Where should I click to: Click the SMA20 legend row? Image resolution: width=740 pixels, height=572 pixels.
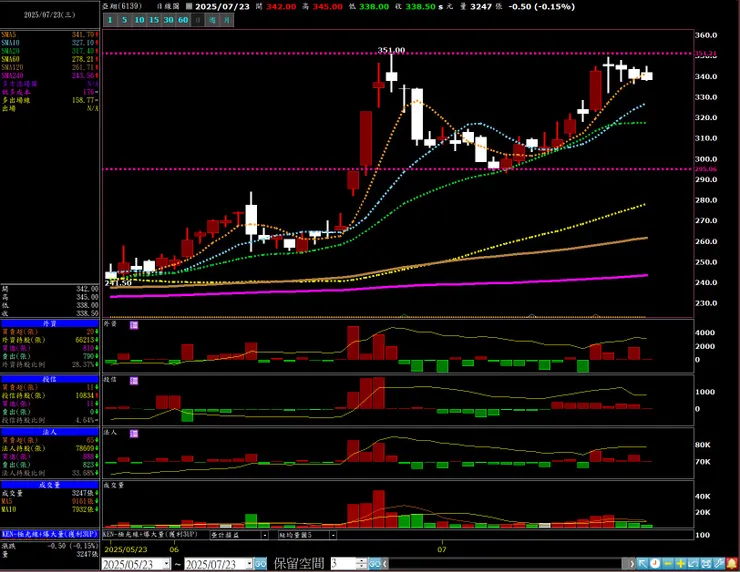pos(50,51)
